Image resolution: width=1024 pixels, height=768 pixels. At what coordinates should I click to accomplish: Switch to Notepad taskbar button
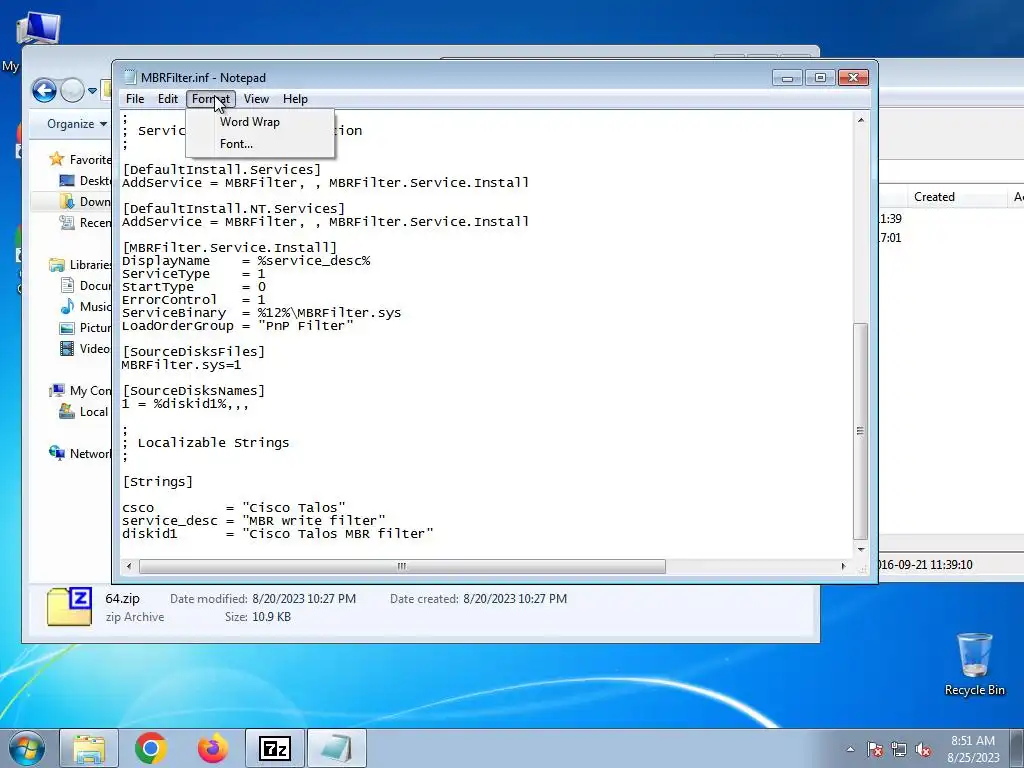337,748
